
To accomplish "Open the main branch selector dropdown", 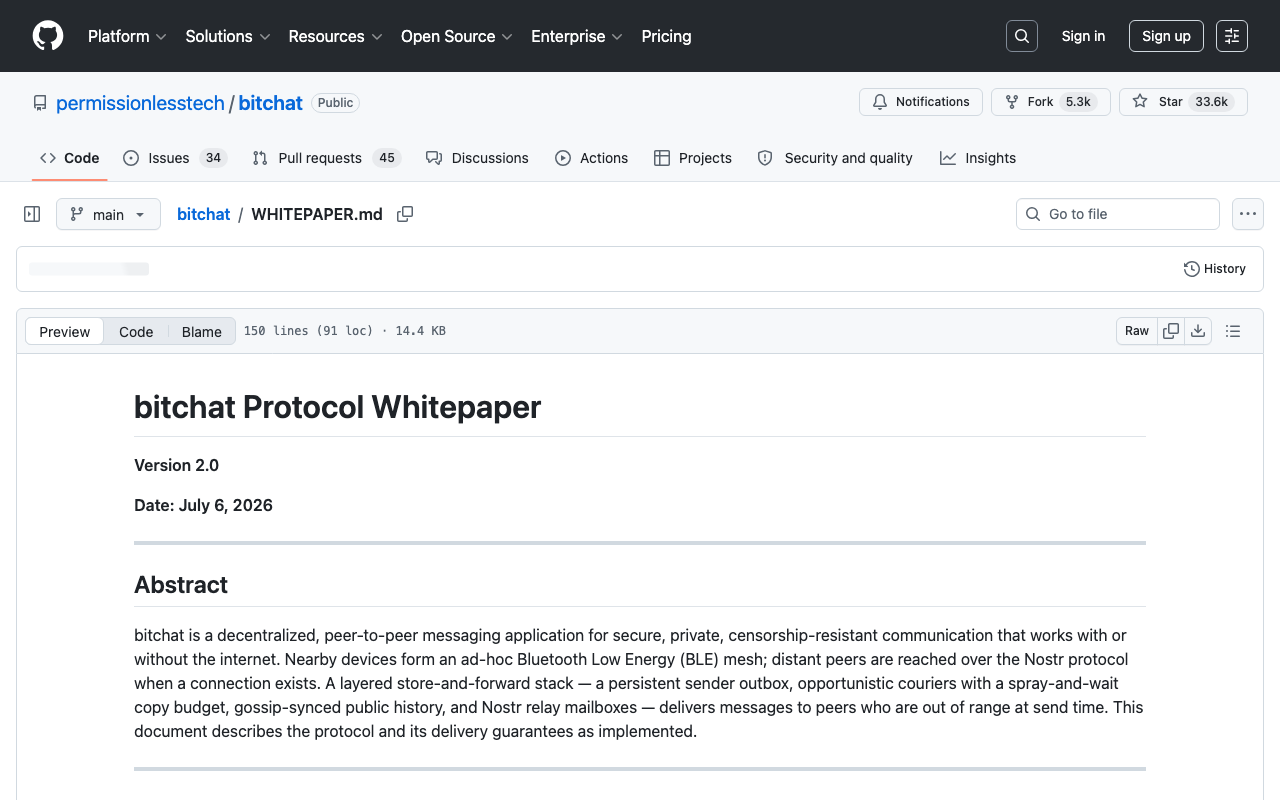I will (108, 214).
